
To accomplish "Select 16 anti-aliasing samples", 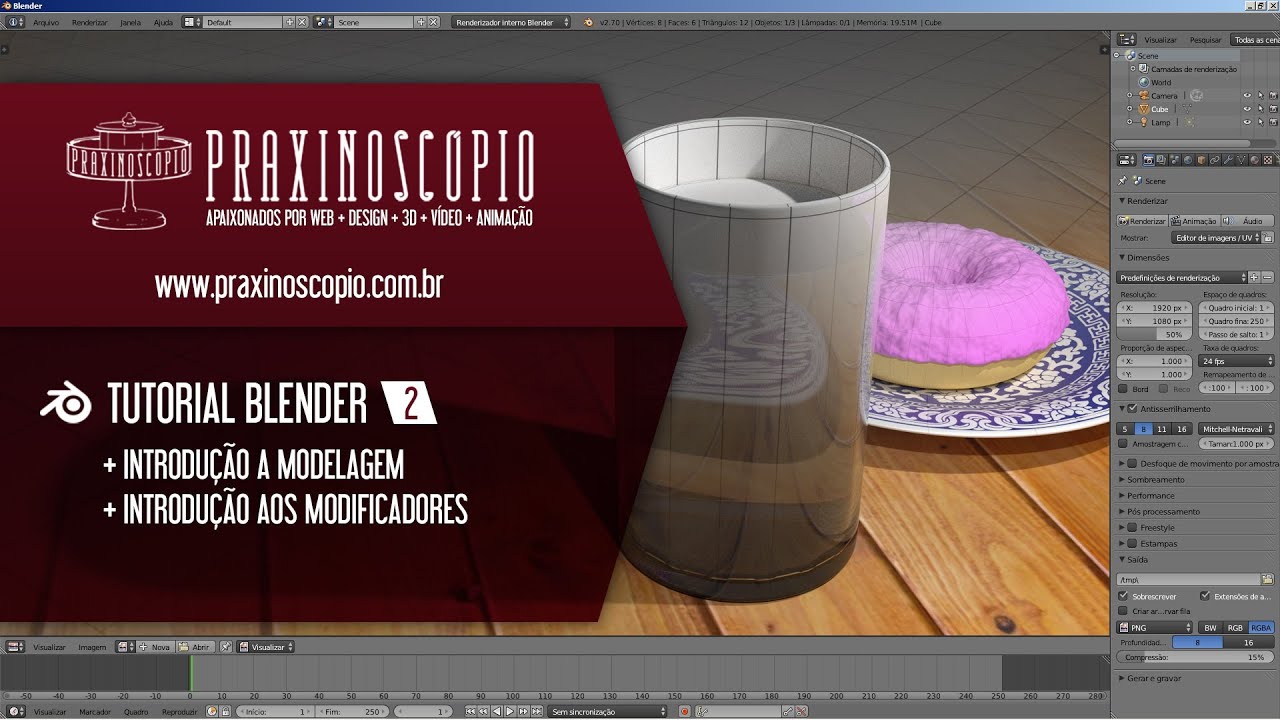I will pyautogui.click(x=1181, y=429).
